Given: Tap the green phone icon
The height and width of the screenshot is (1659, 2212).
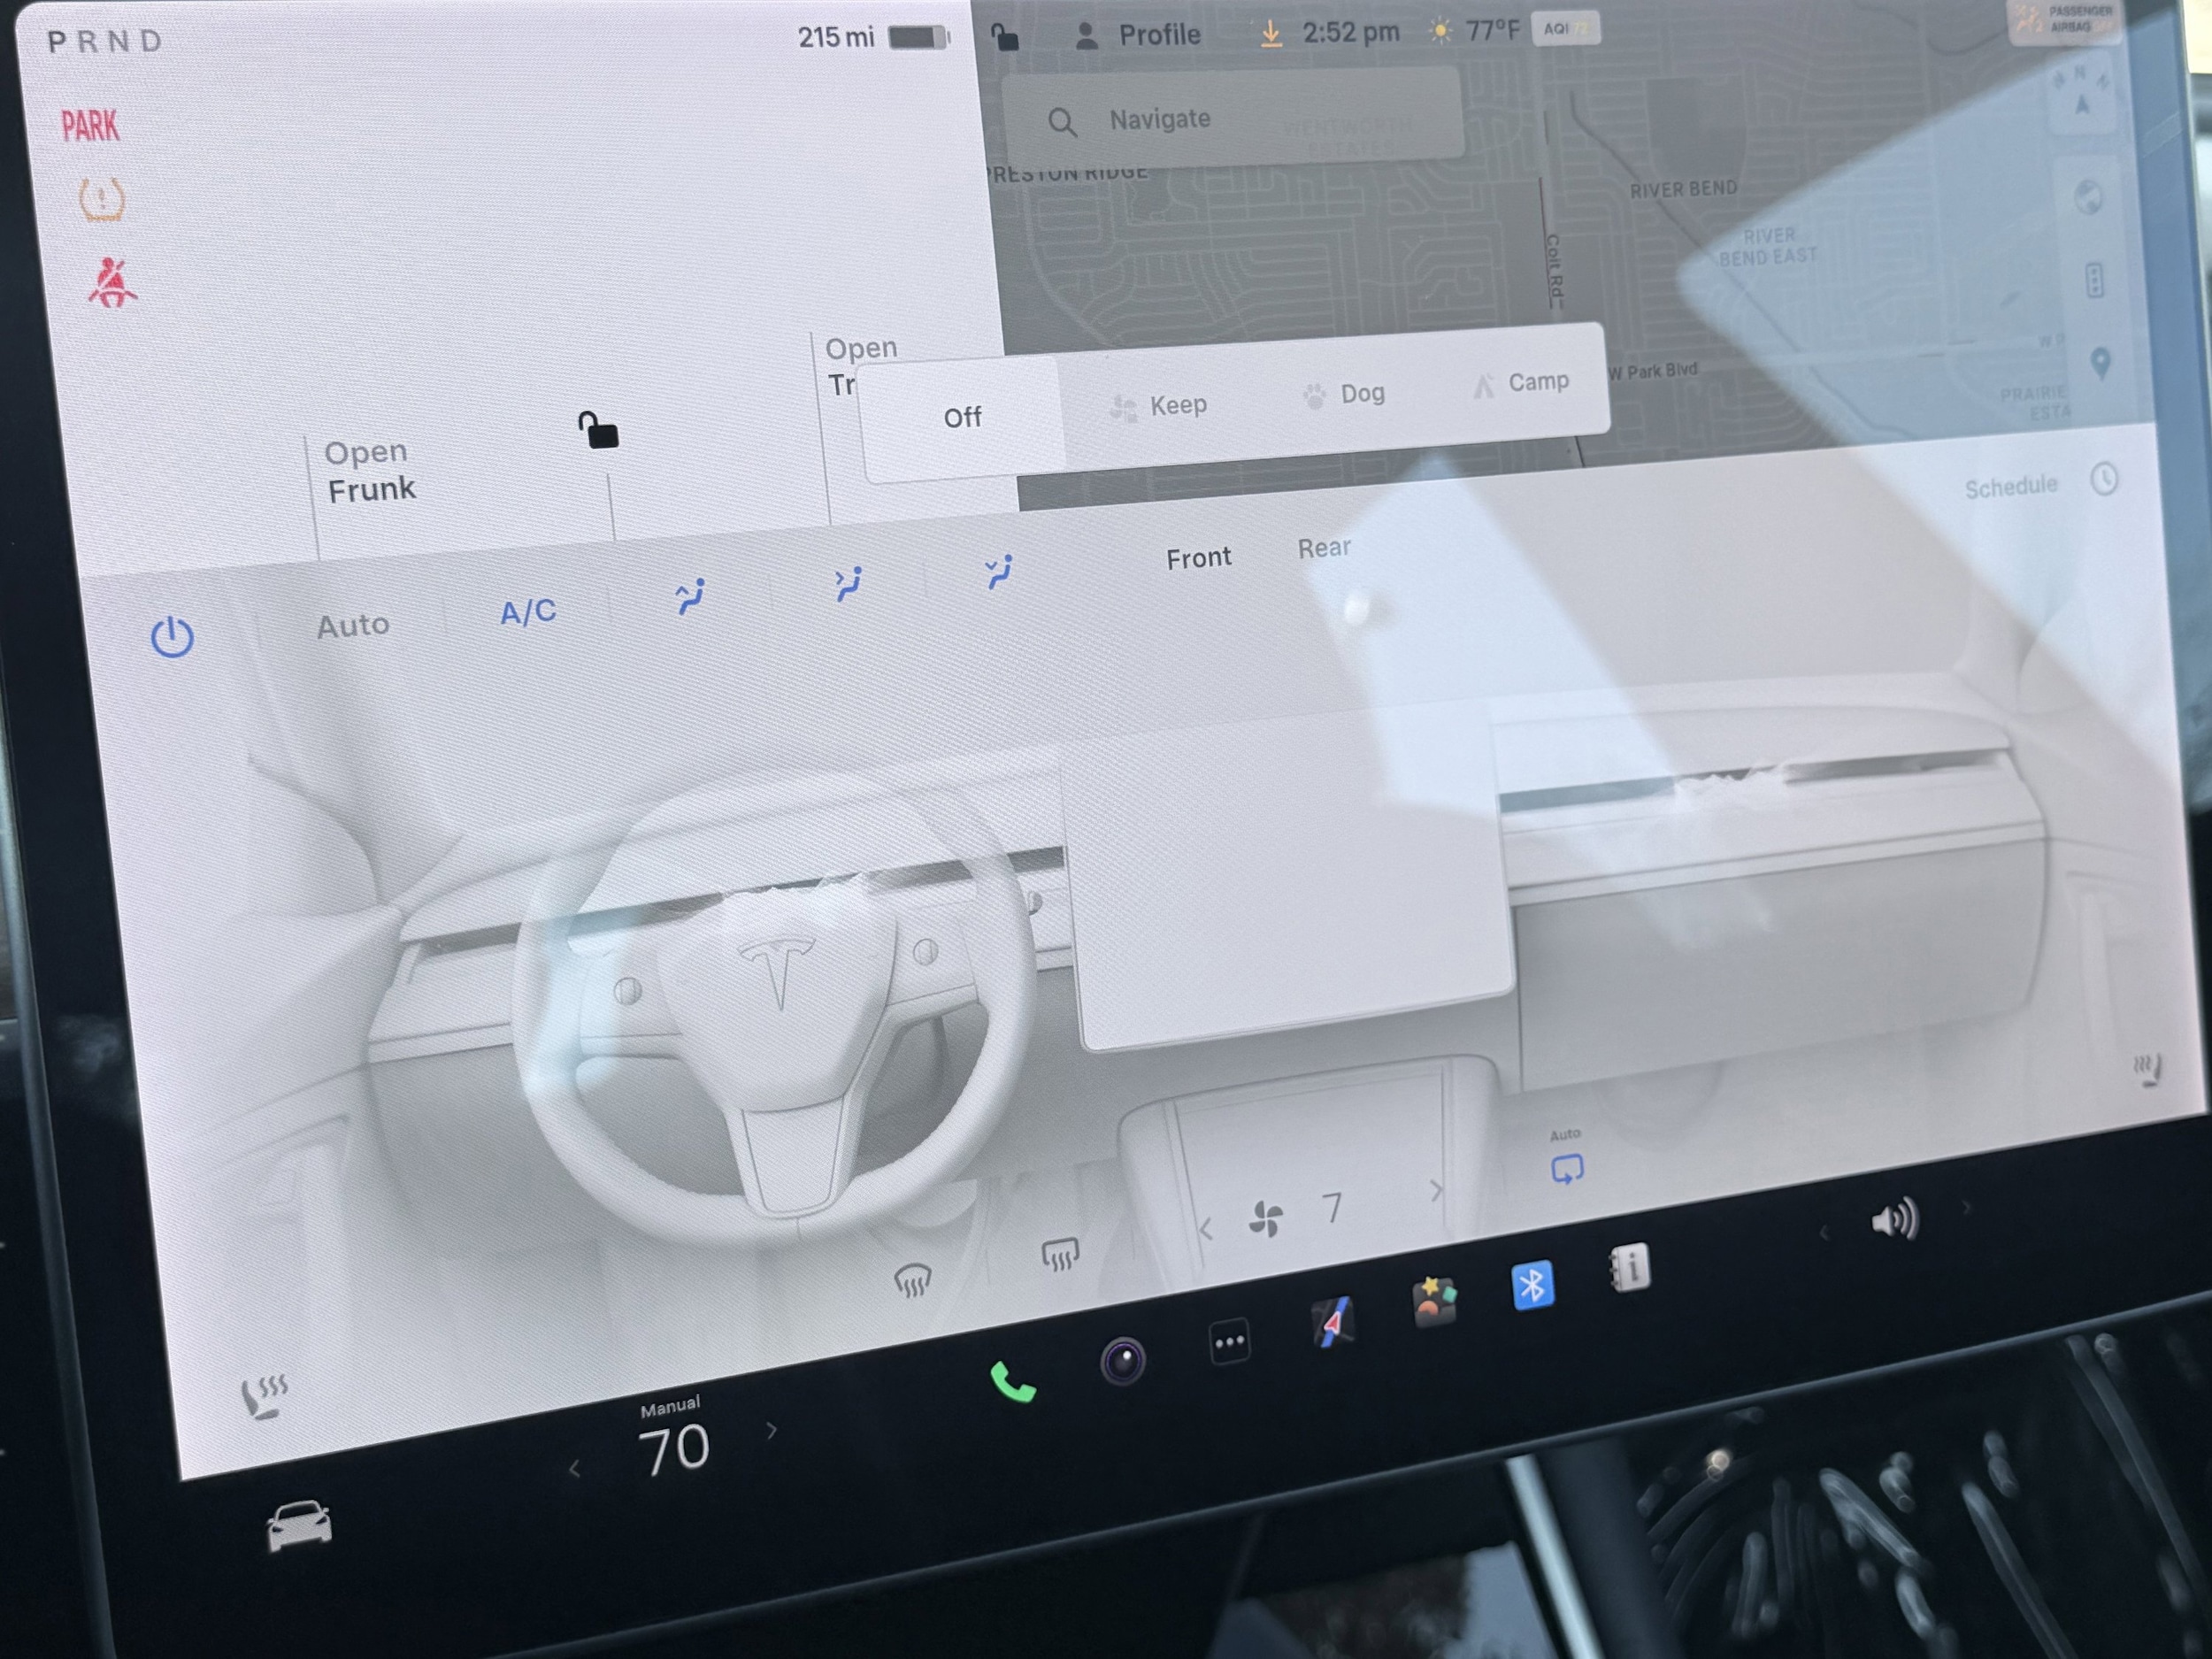Looking at the screenshot, I should coord(1012,1383).
